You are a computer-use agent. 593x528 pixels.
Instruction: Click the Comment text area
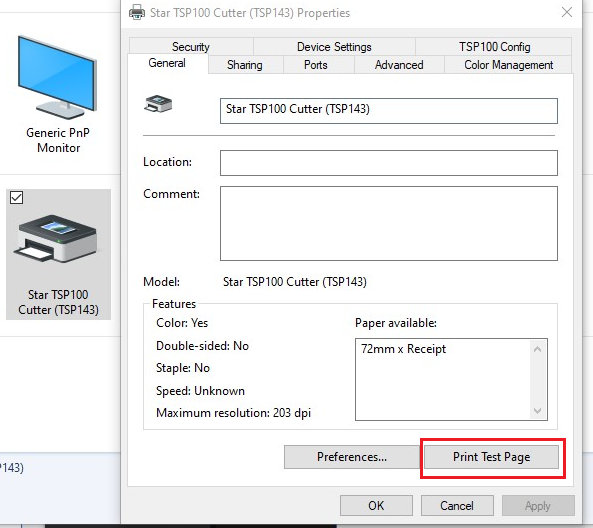pyautogui.click(x=389, y=223)
